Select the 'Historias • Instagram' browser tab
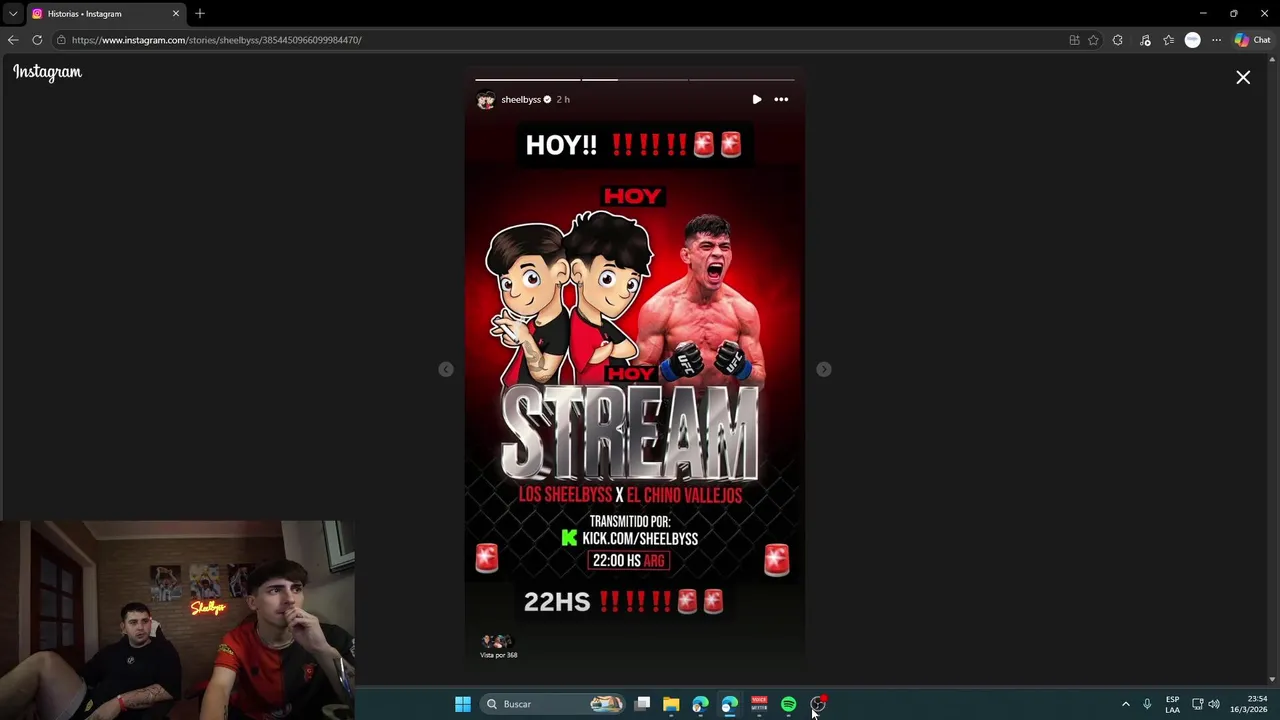 105,14
